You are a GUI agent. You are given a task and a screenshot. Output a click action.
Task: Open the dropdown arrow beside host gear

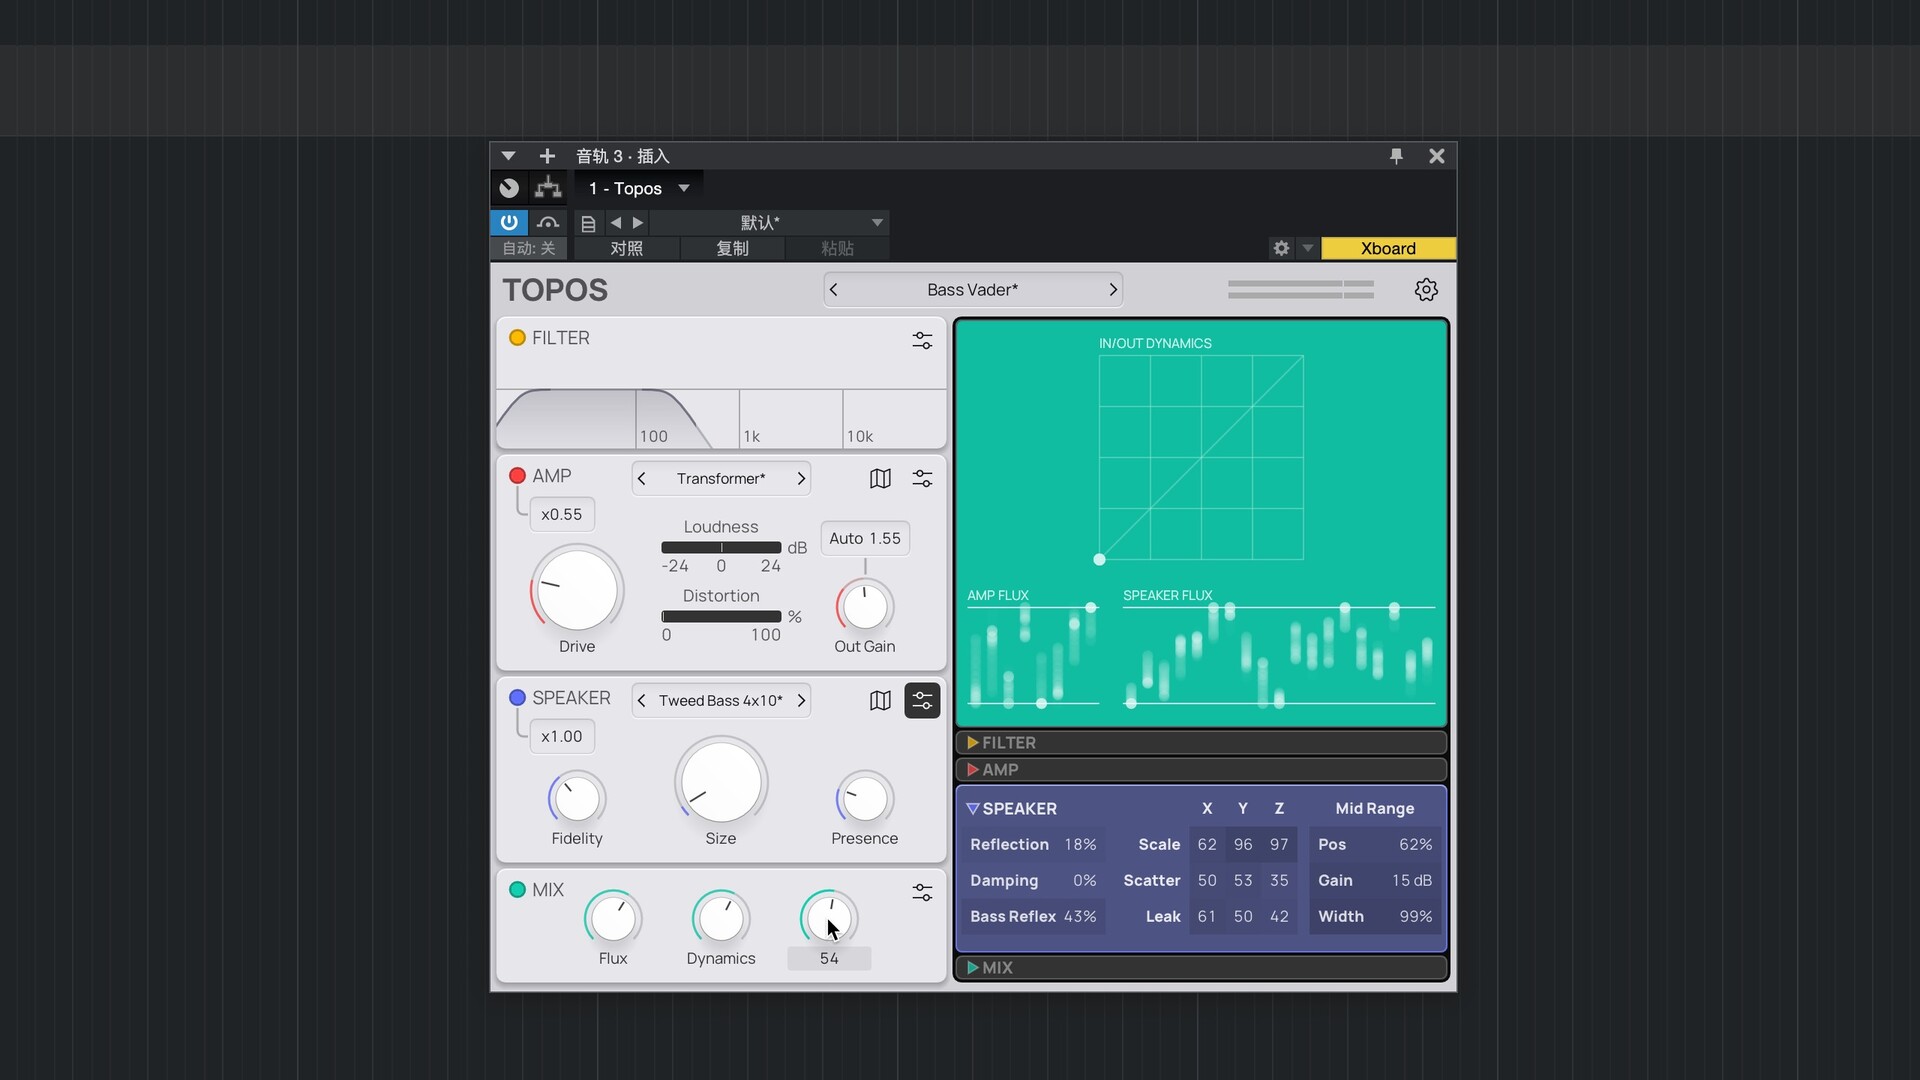coord(1307,248)
